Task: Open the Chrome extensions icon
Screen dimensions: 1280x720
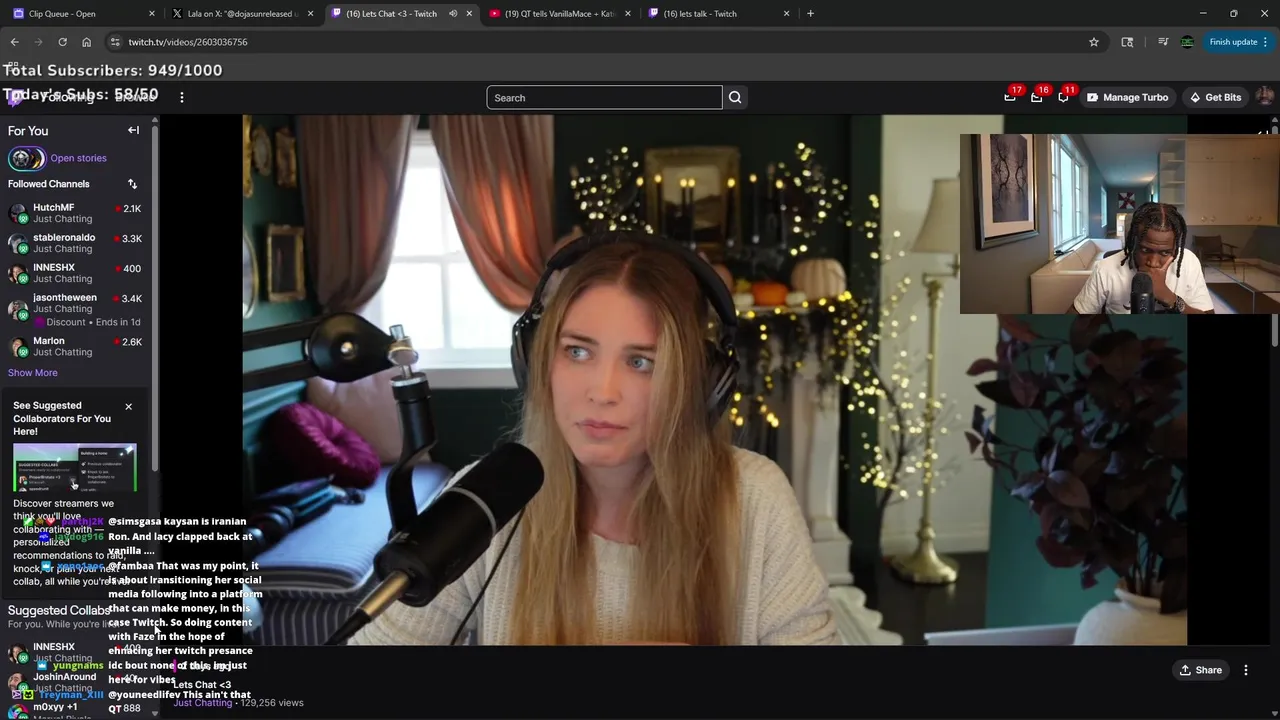Action: (x=1127, y=42)
